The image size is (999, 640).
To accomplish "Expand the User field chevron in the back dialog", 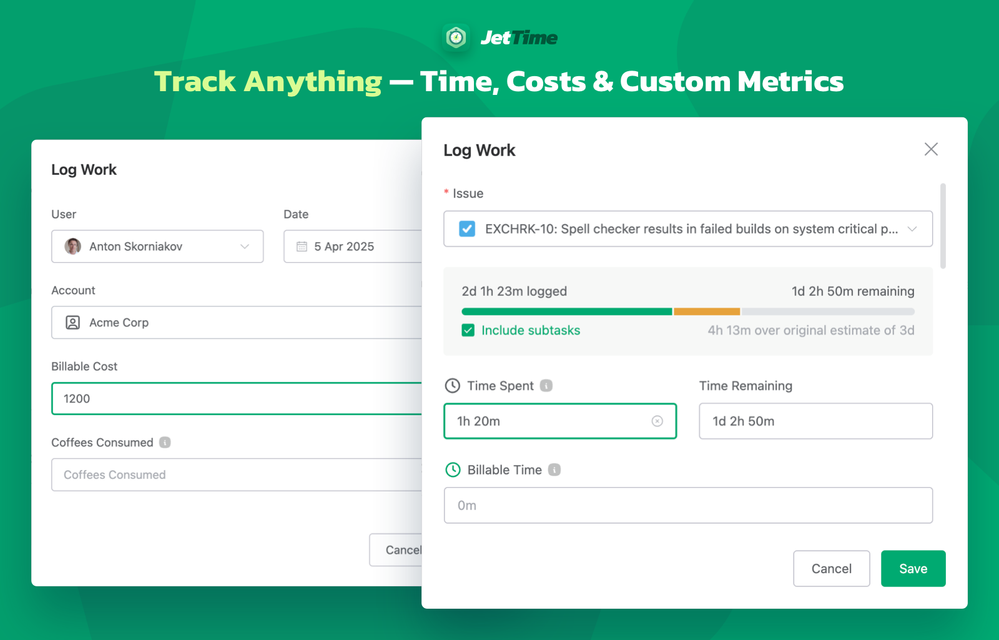I will point(244,246).
